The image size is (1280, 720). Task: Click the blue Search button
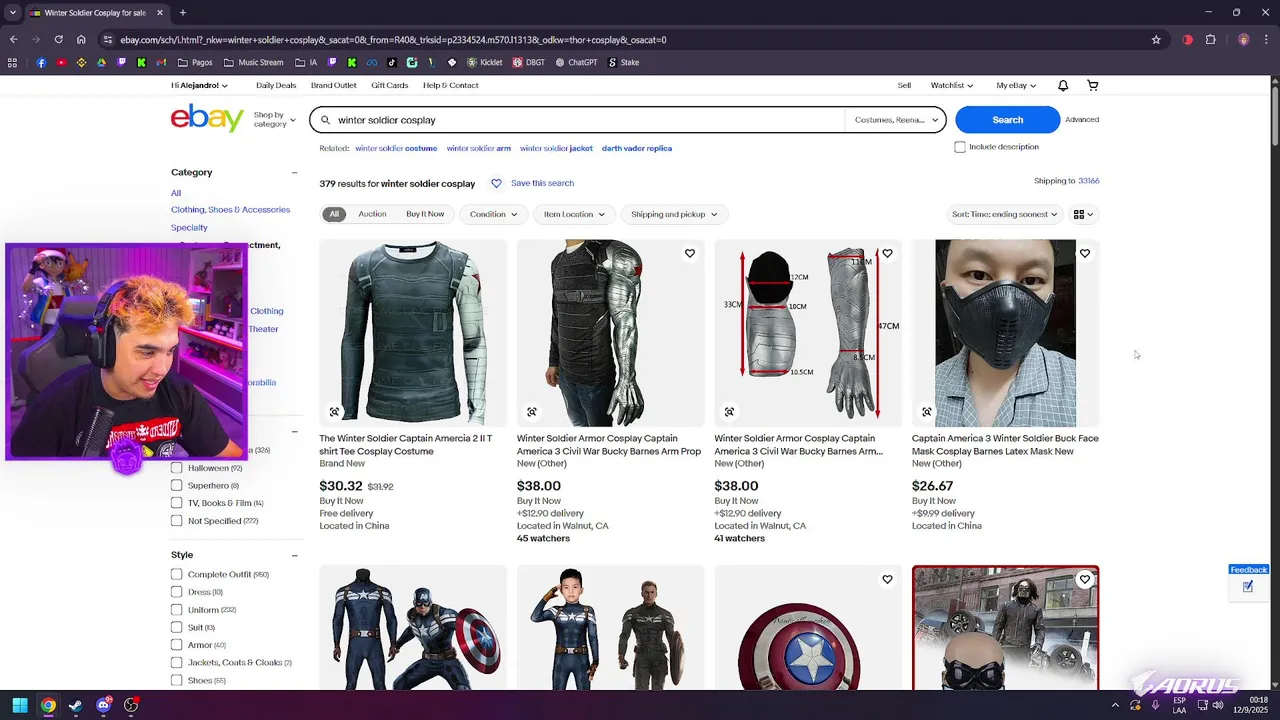tap(1007, 120)
